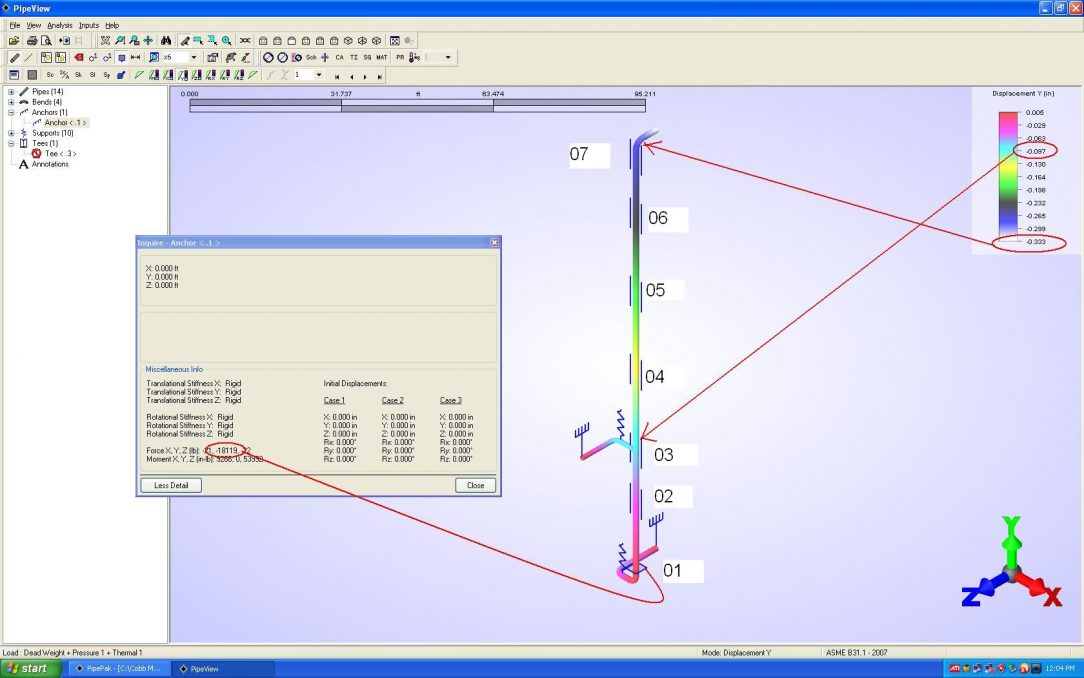Click the dimension arrows toolbar icon

(x=136, y=57)
